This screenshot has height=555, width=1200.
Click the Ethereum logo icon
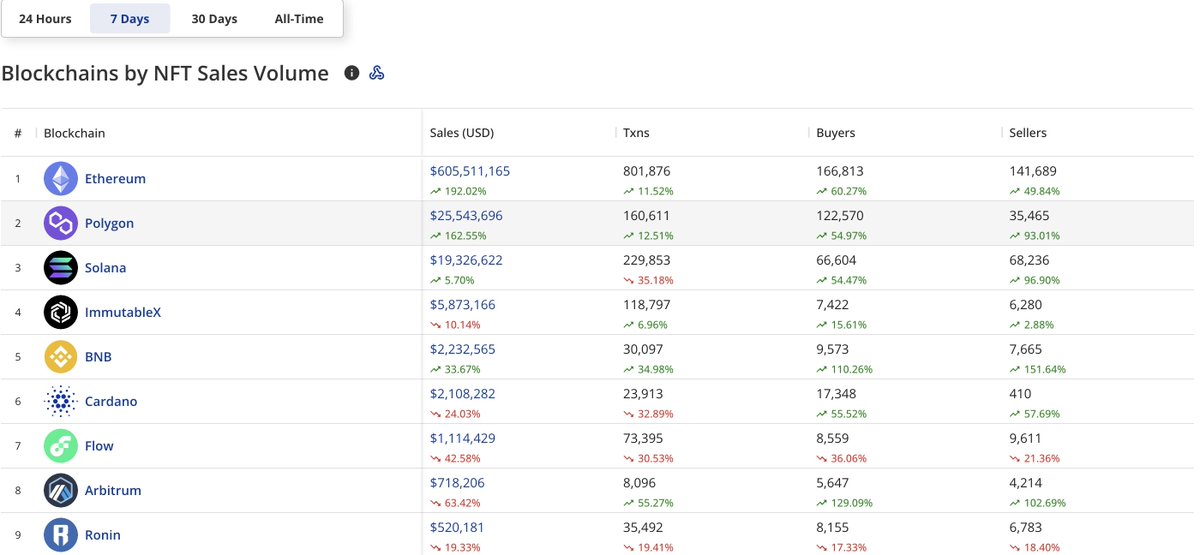(x=61, y=179)
